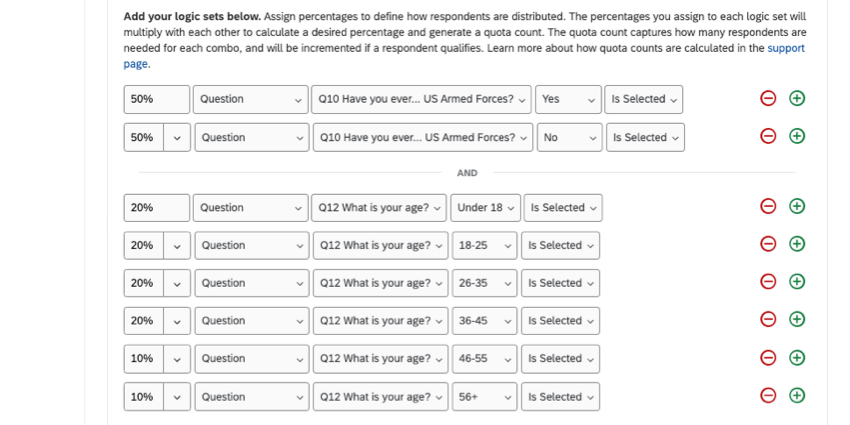Viewport: 850px width, 425px height.
Task: Remove the 46-55 age logic row
Action: pyautogui.click(x=768, y=358)
